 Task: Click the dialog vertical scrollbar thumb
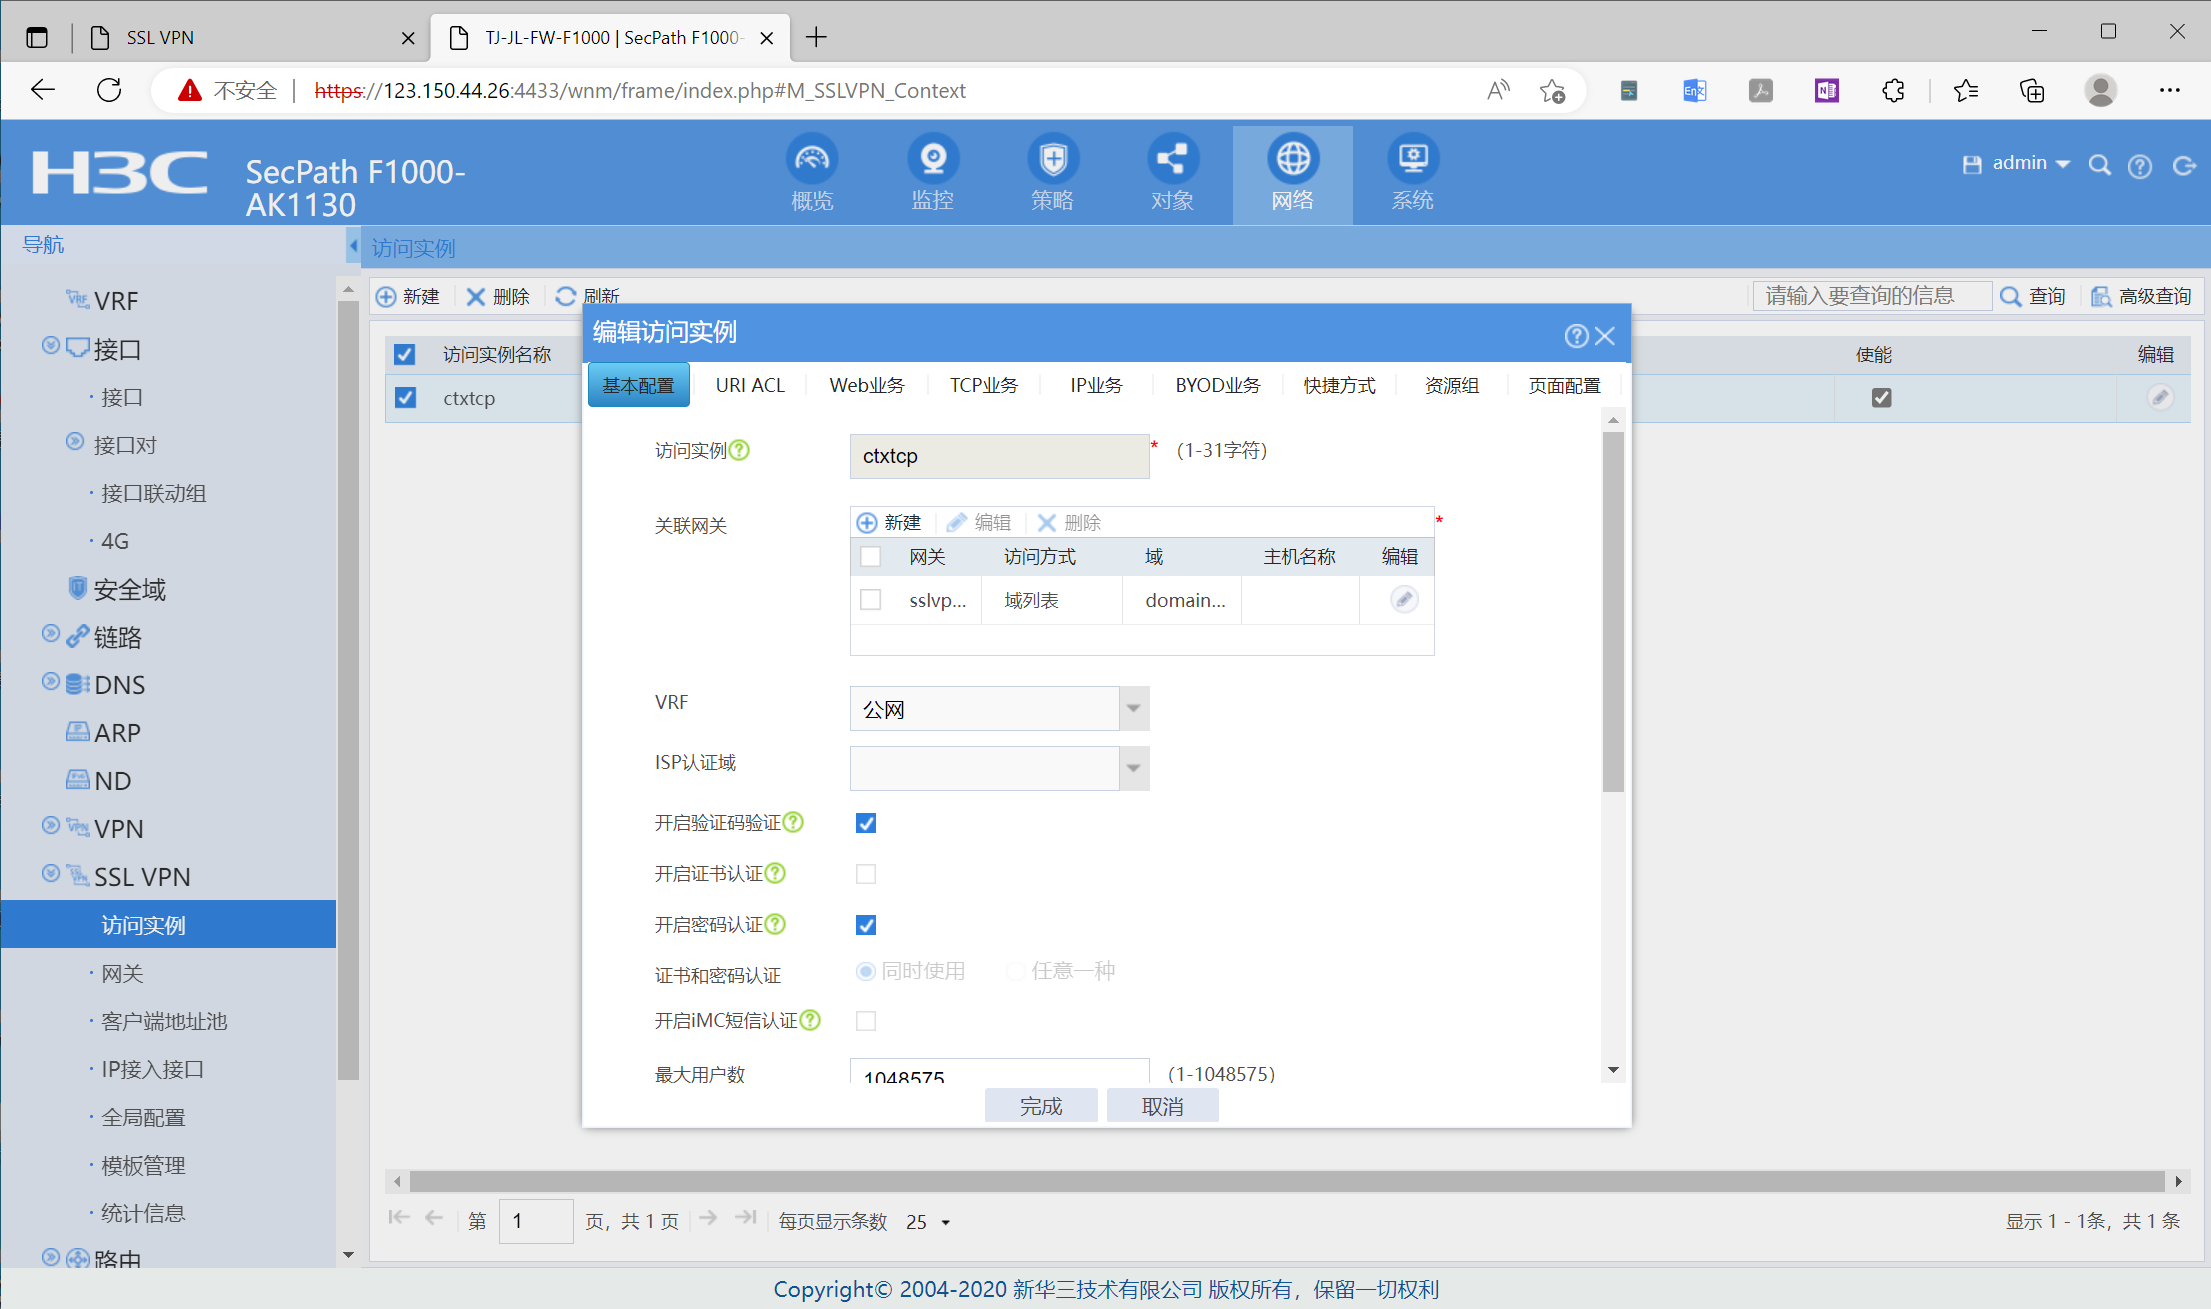(1612, 610)
